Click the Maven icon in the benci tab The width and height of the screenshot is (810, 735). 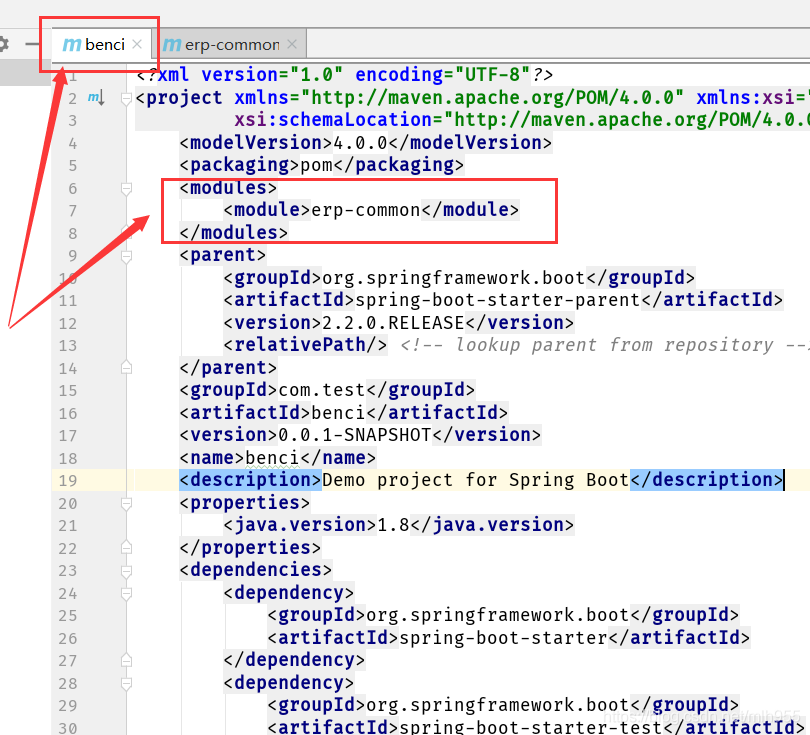click(71, 45)
